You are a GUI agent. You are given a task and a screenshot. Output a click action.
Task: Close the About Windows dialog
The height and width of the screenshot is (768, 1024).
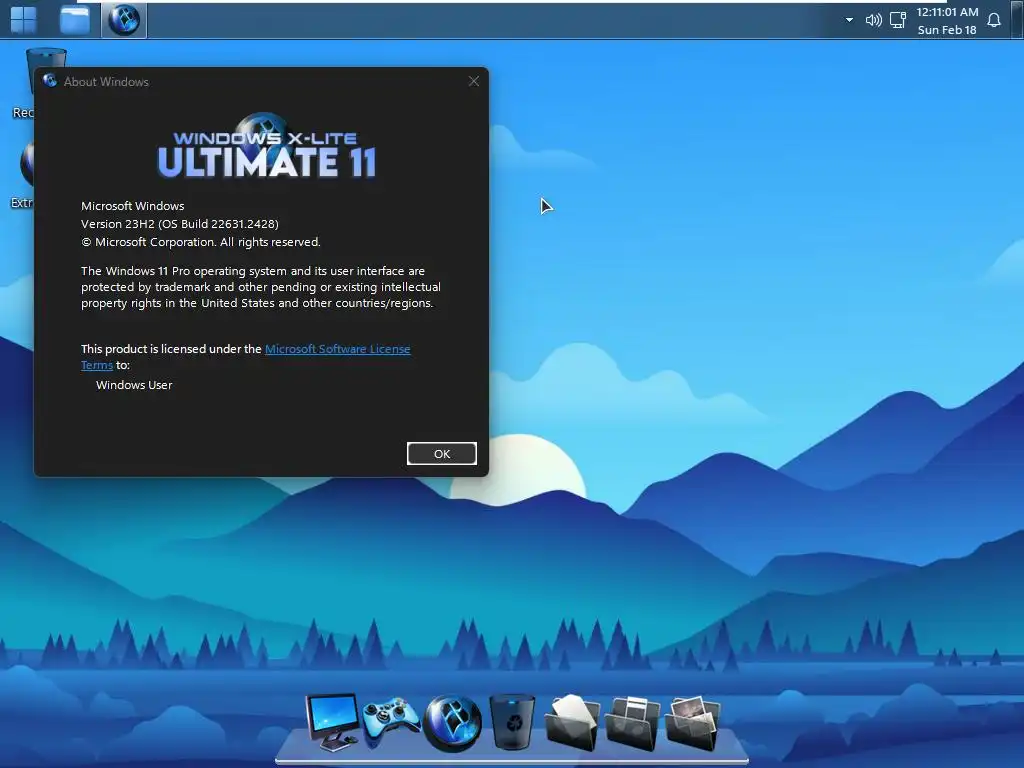[x=473, y=81]
